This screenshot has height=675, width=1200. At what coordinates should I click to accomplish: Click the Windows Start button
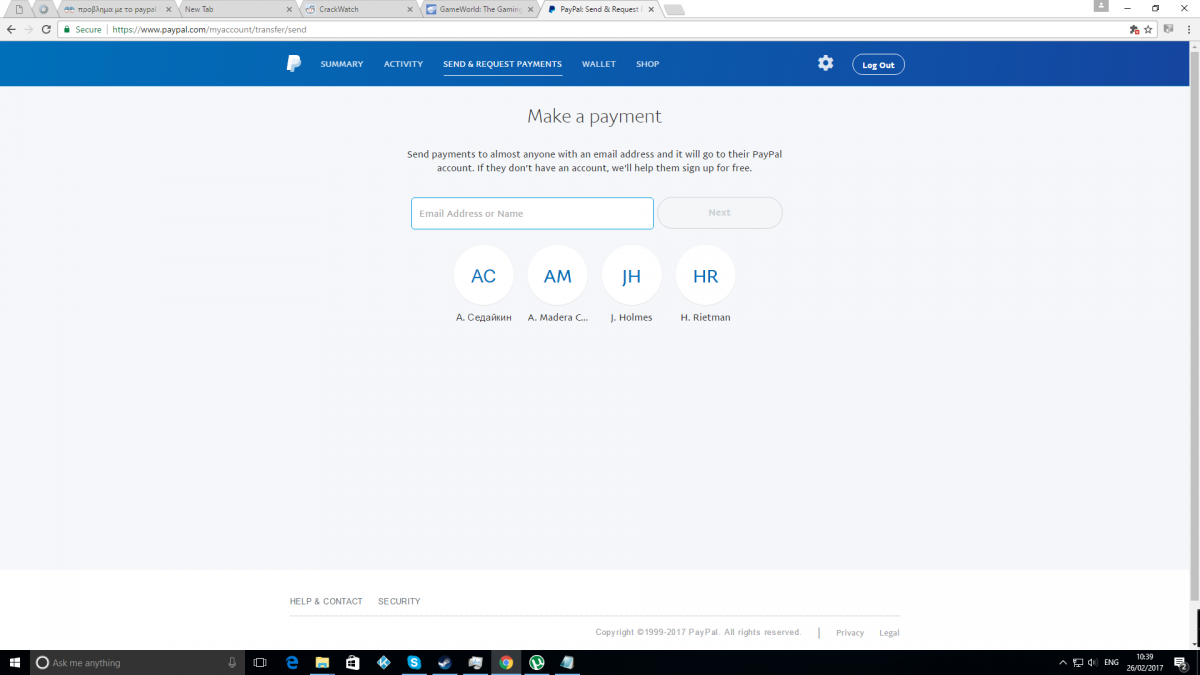[x=15, y=662]
